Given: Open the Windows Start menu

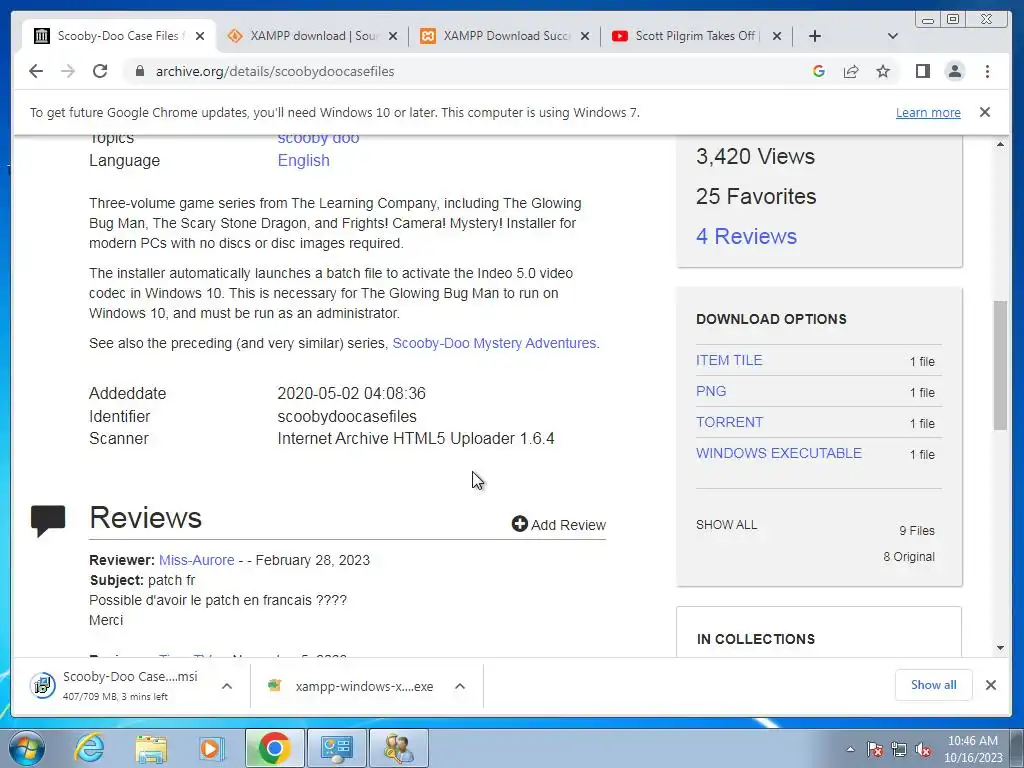Looking at the screenshot, I should point(26,748).
